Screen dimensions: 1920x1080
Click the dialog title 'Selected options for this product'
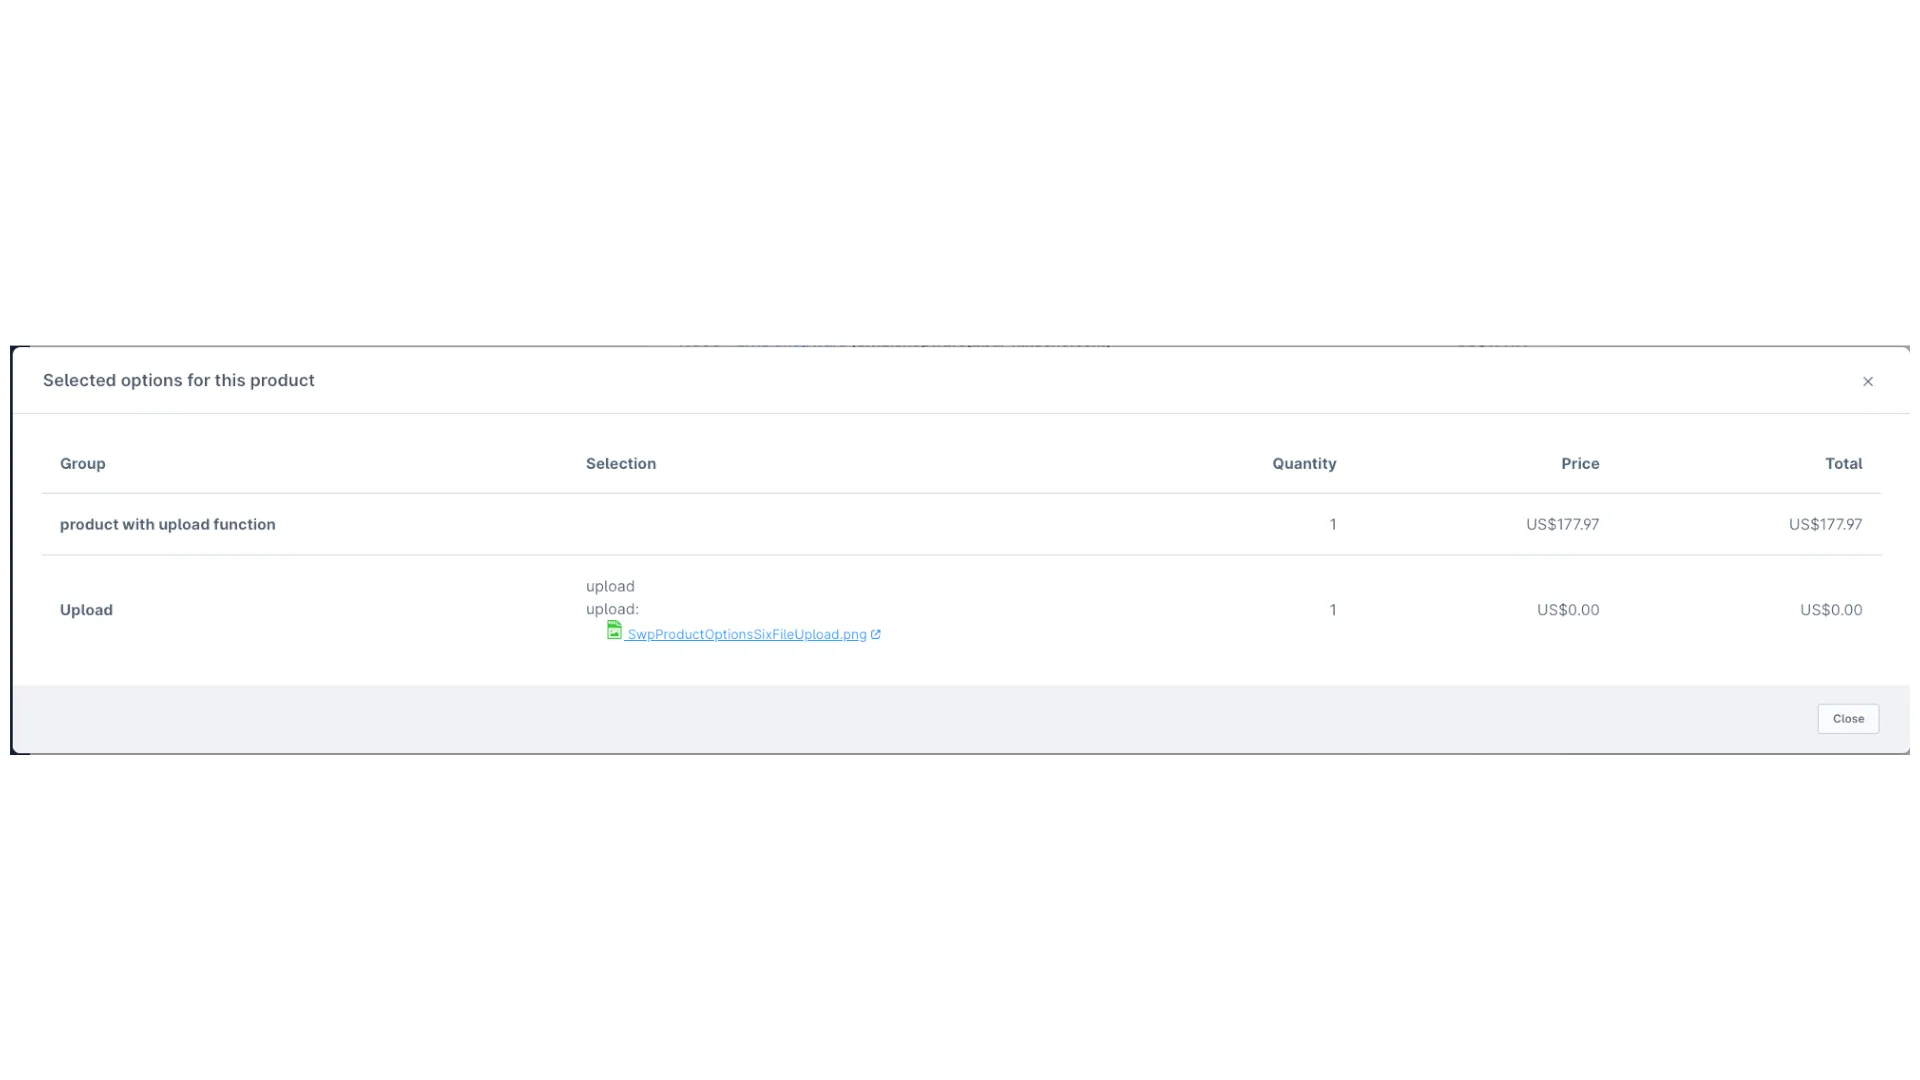click(x=179, y=380)
